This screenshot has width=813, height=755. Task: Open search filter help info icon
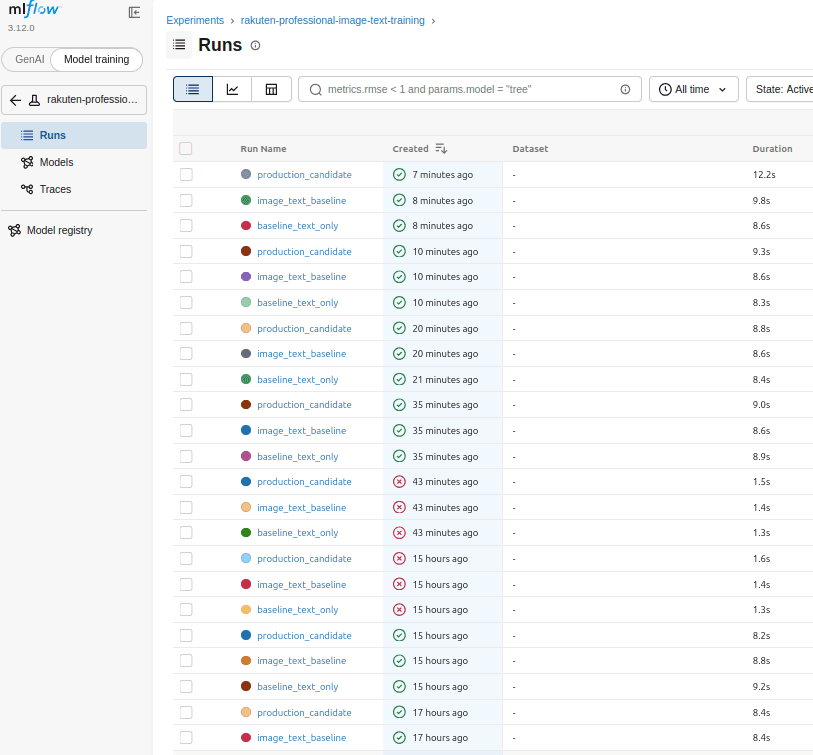(625, 89)
